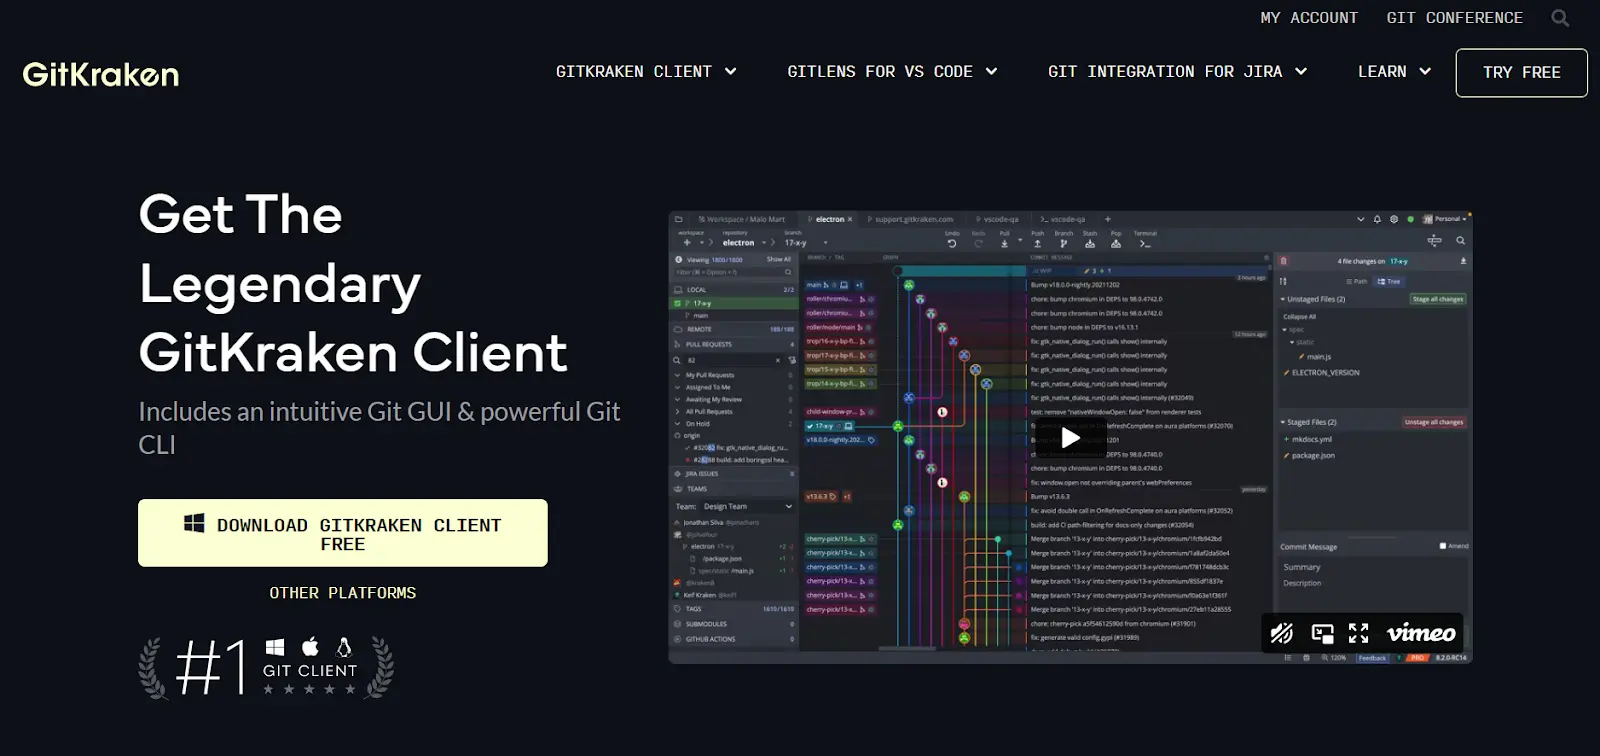Enter fullscreen on the Vimeo player
Screen dimensions: 1600x756
(1358, 633)
